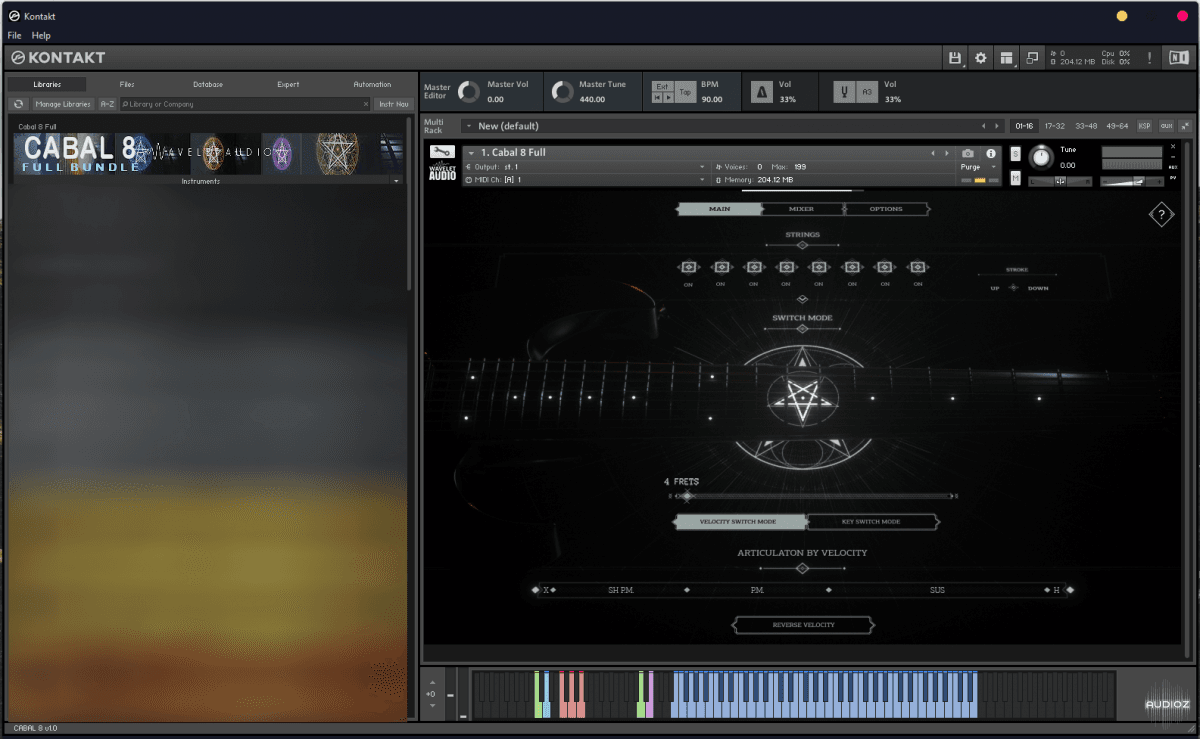Click the keyboard octave up arrow
1200x739 pixels.
(x=431, y=683)
